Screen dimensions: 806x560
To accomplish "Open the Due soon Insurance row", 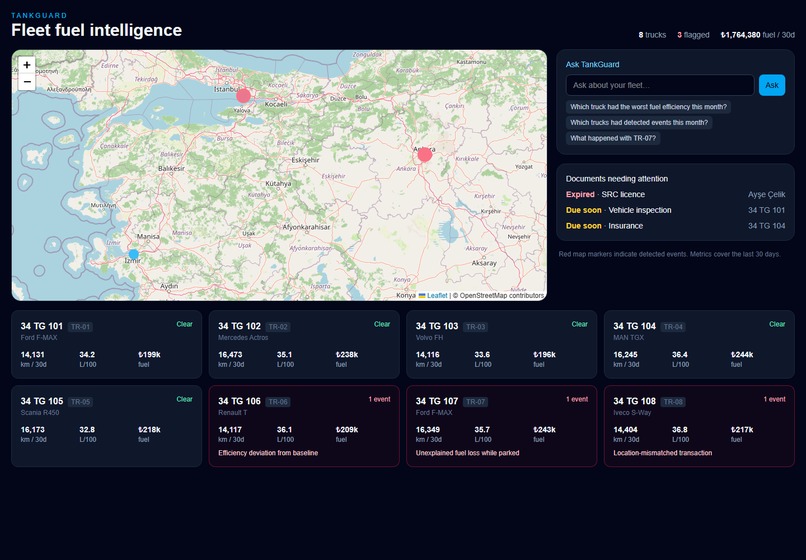I will pos(675,226).
